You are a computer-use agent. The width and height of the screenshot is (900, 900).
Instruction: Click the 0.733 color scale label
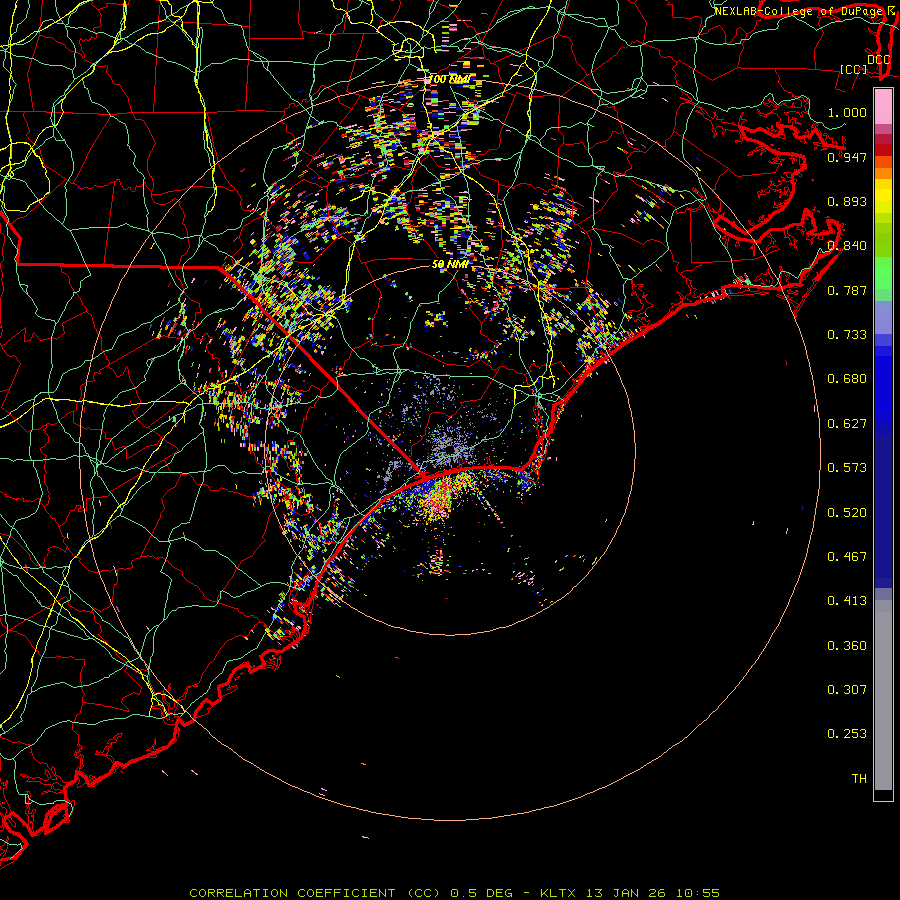coord(847,335)
